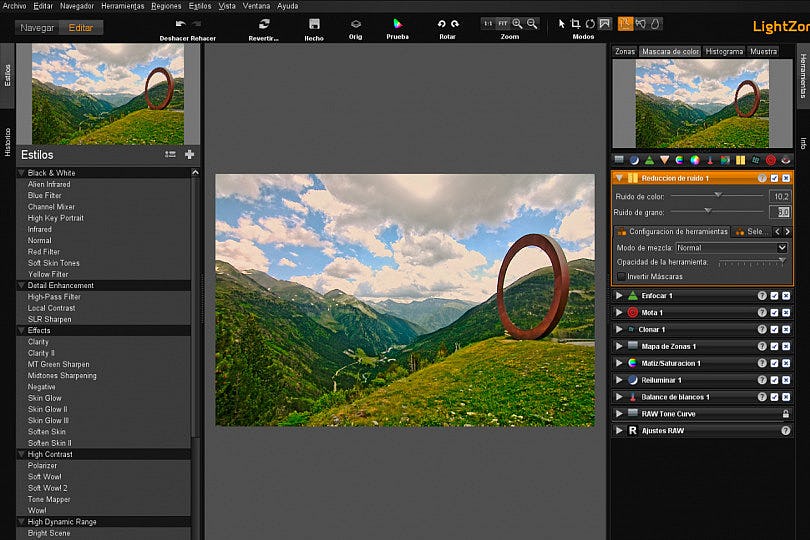Check the Invertir Máscaras checkbox
810x540 pixels.
click(x=621, y=276)
